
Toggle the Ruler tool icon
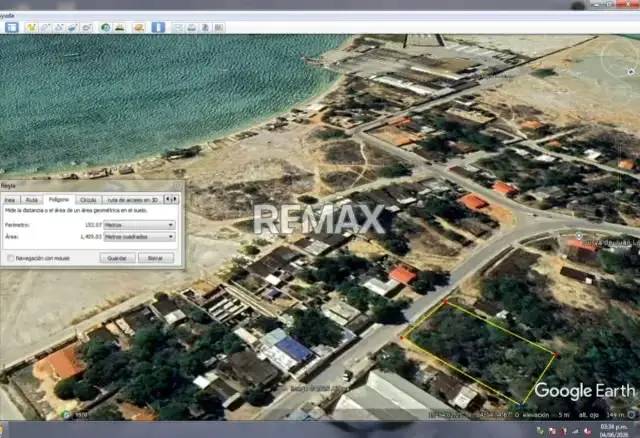pyautogui.click(x=158, y=27)
